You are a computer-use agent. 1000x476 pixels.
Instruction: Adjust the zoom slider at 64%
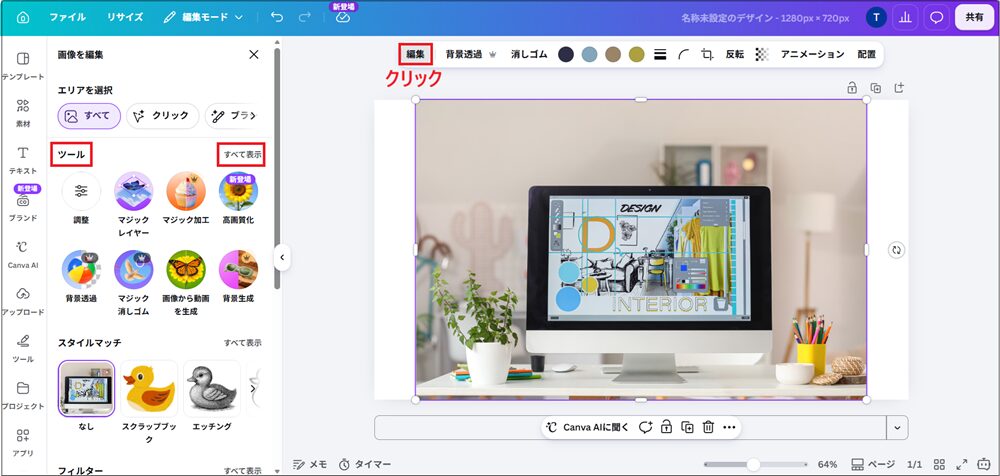(x=754, y=465)
